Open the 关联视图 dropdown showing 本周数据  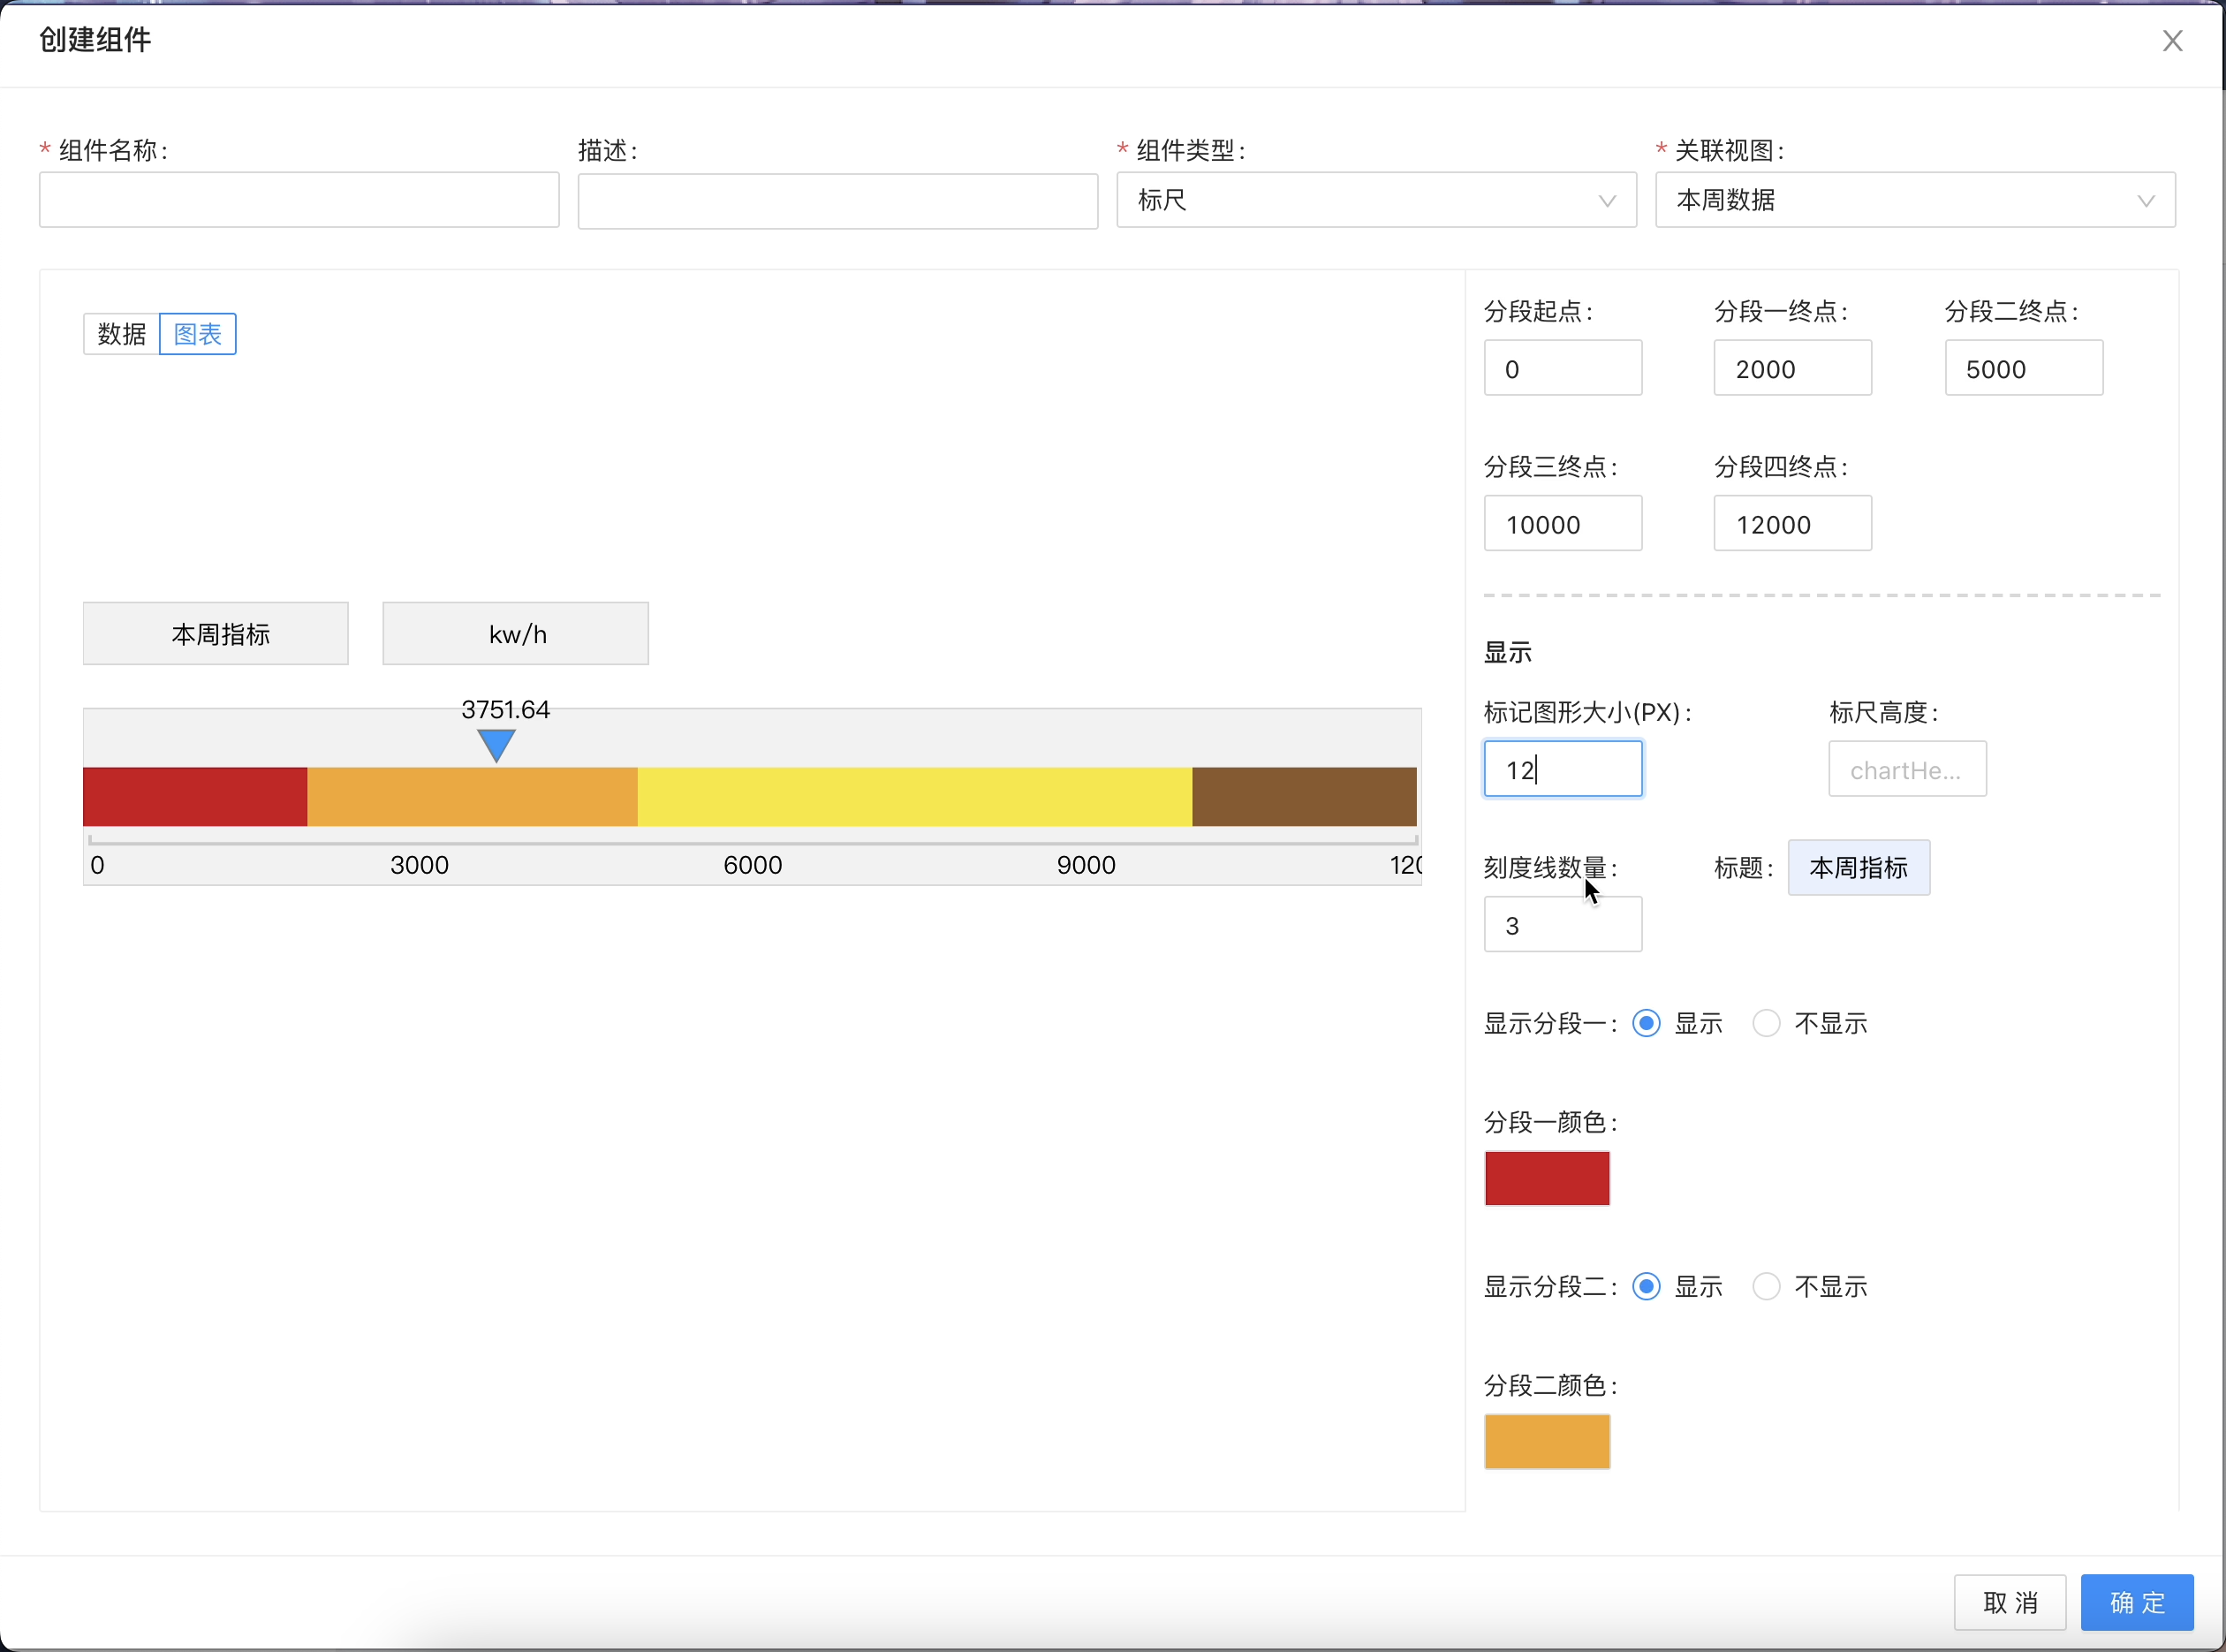pos(1915,200)
